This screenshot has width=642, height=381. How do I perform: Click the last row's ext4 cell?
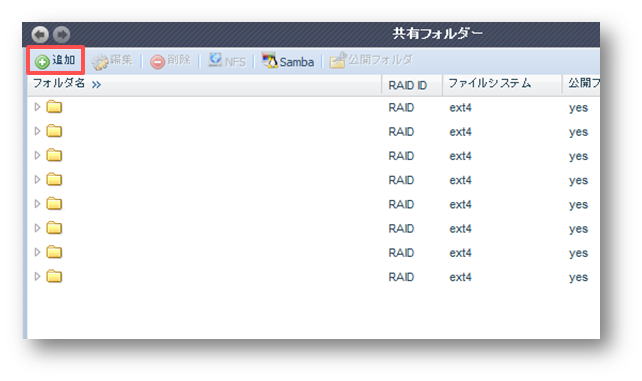click(460, 277)
